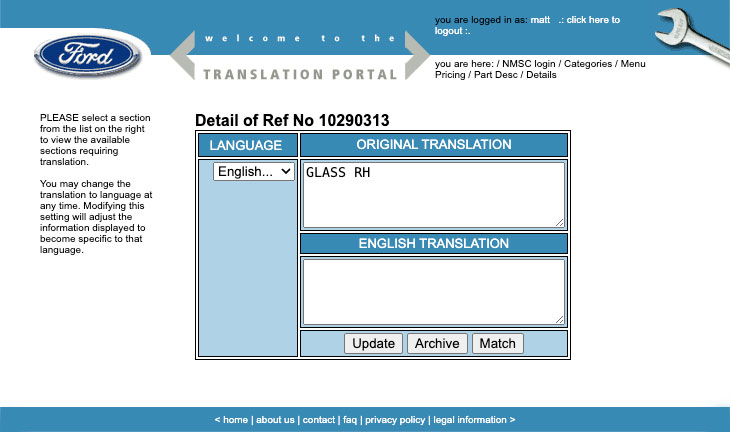Click the resize grip of Original Translation box
The height and width of the screenshot is (432, 730).
pos(560,223)
